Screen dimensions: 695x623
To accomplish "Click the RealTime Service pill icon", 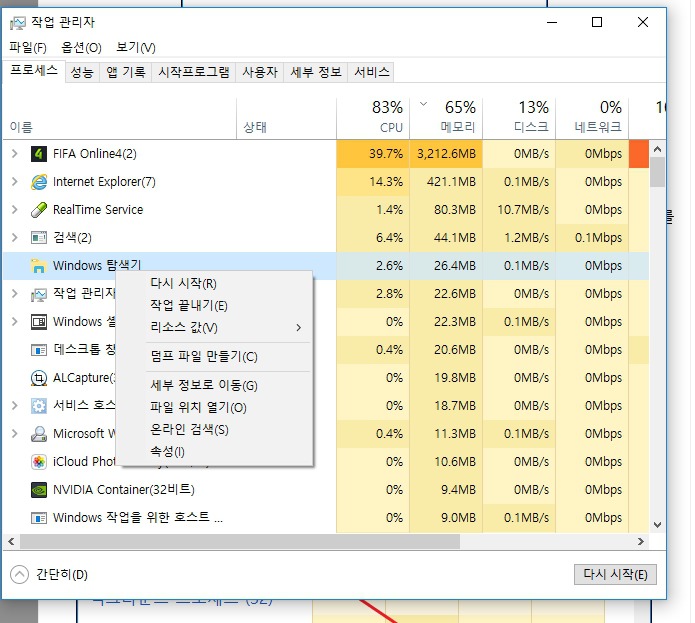I will (39, 210).
